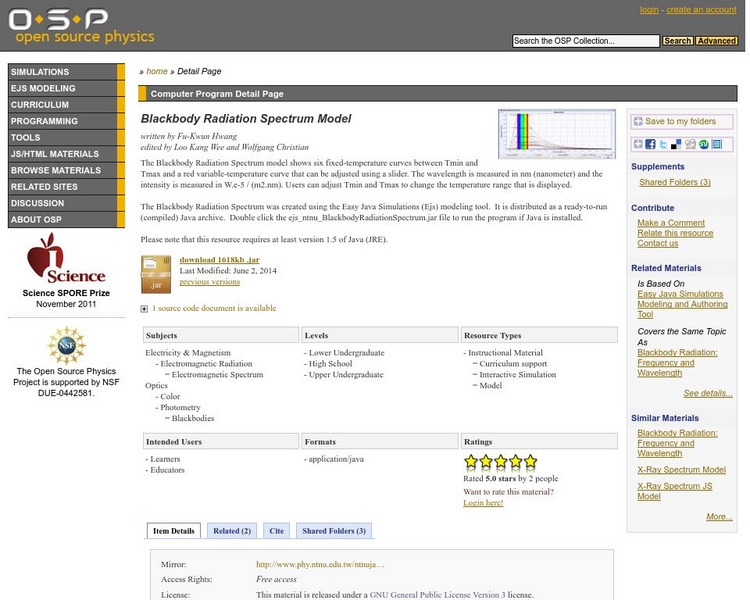Bookmark this page on Delicious

point(676,144)
